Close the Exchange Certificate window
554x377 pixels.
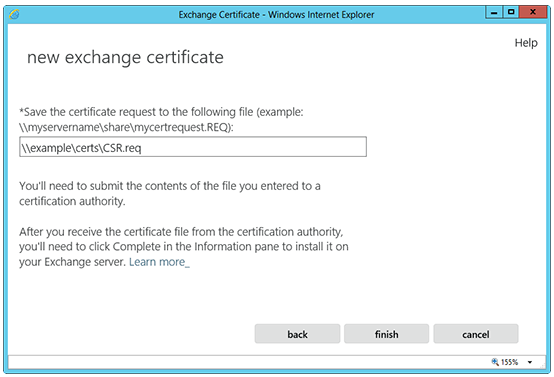[x=533, y=13]
